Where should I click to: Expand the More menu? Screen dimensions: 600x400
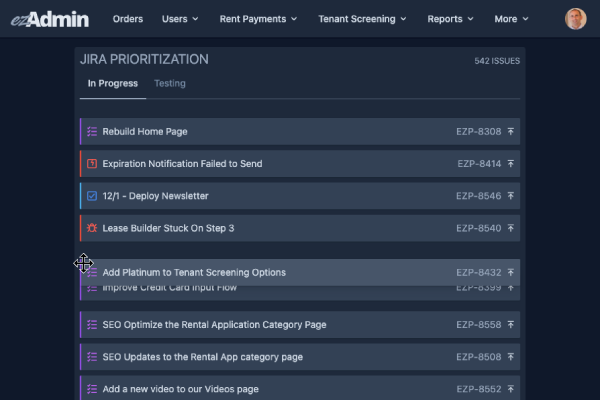coord(511,19)
